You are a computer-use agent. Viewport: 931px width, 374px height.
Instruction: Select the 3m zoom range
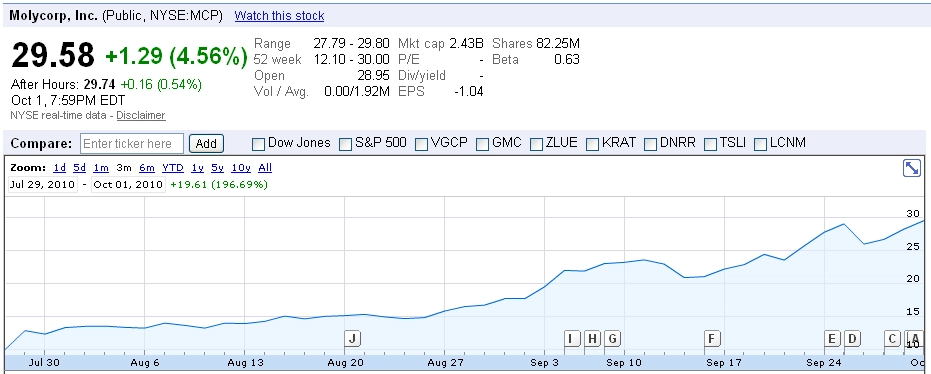point(124,168)
